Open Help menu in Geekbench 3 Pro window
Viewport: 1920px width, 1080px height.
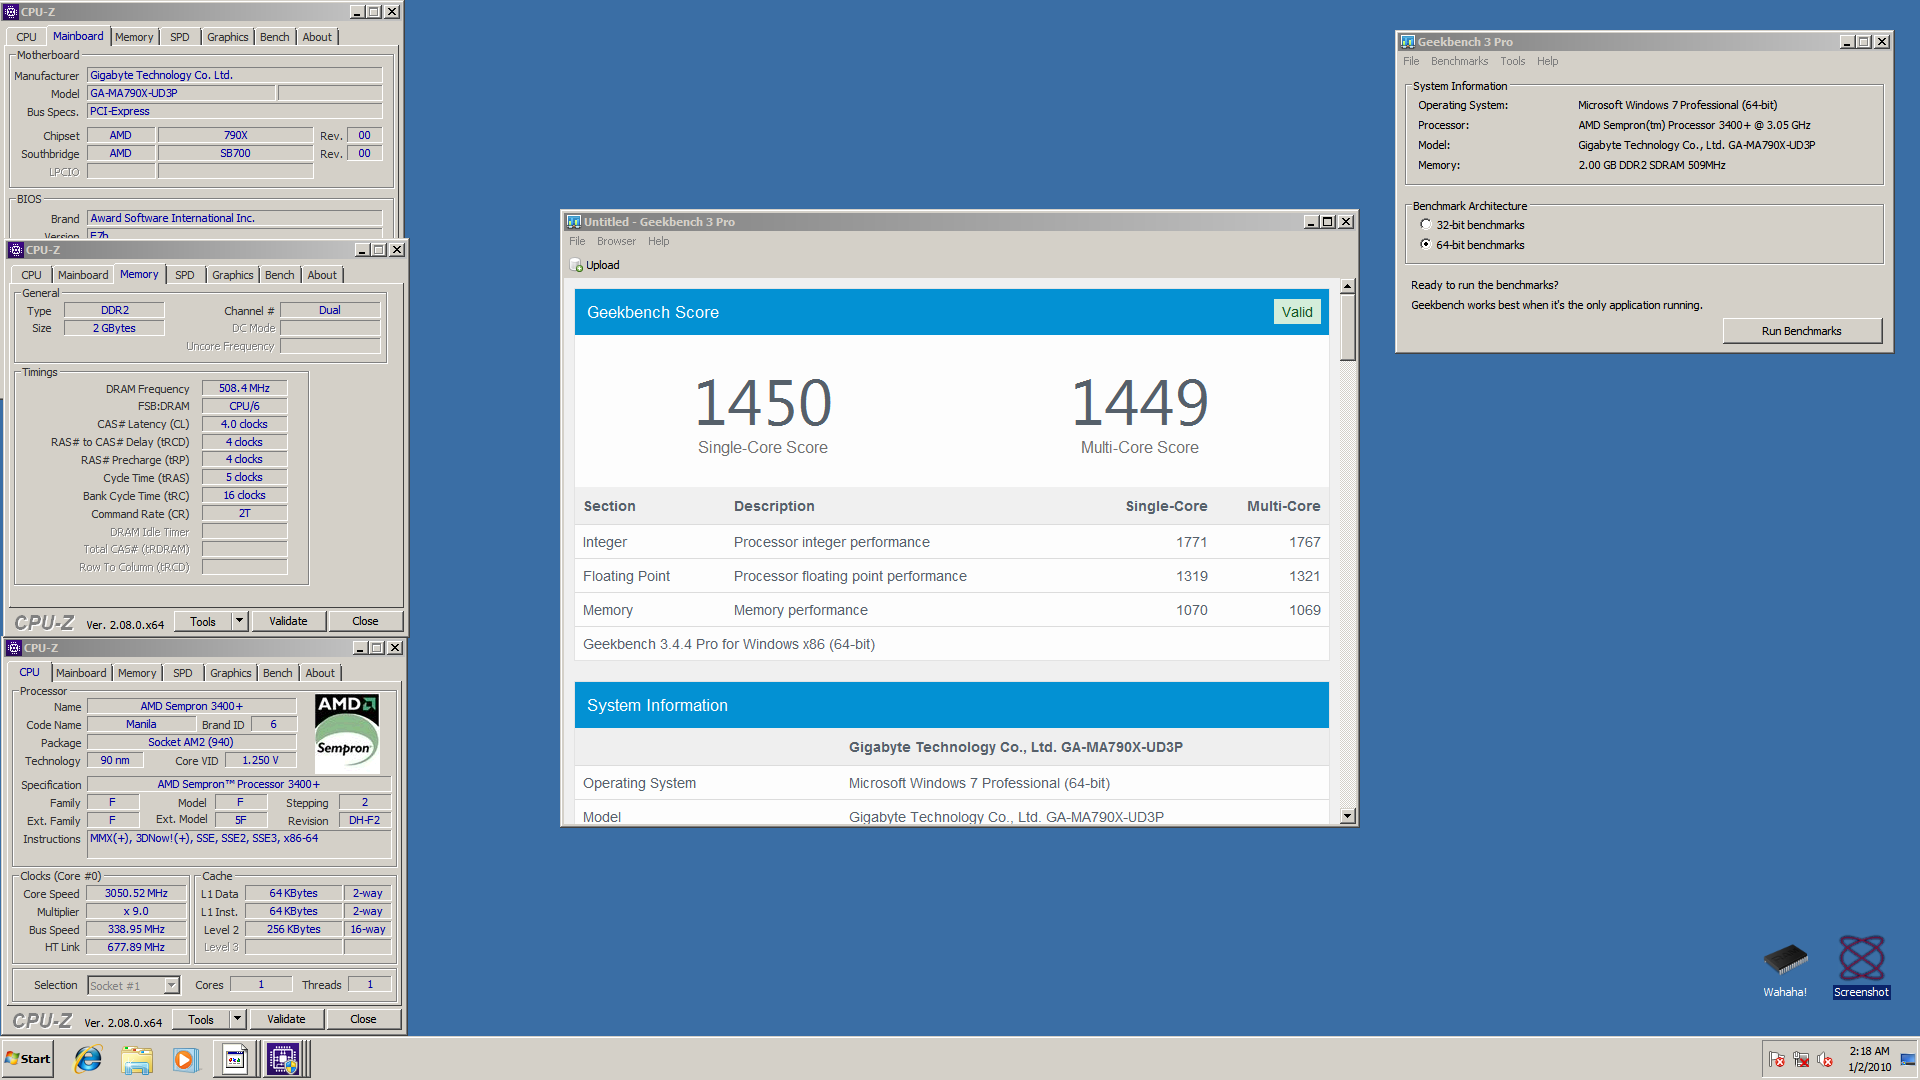(1547, 61)
